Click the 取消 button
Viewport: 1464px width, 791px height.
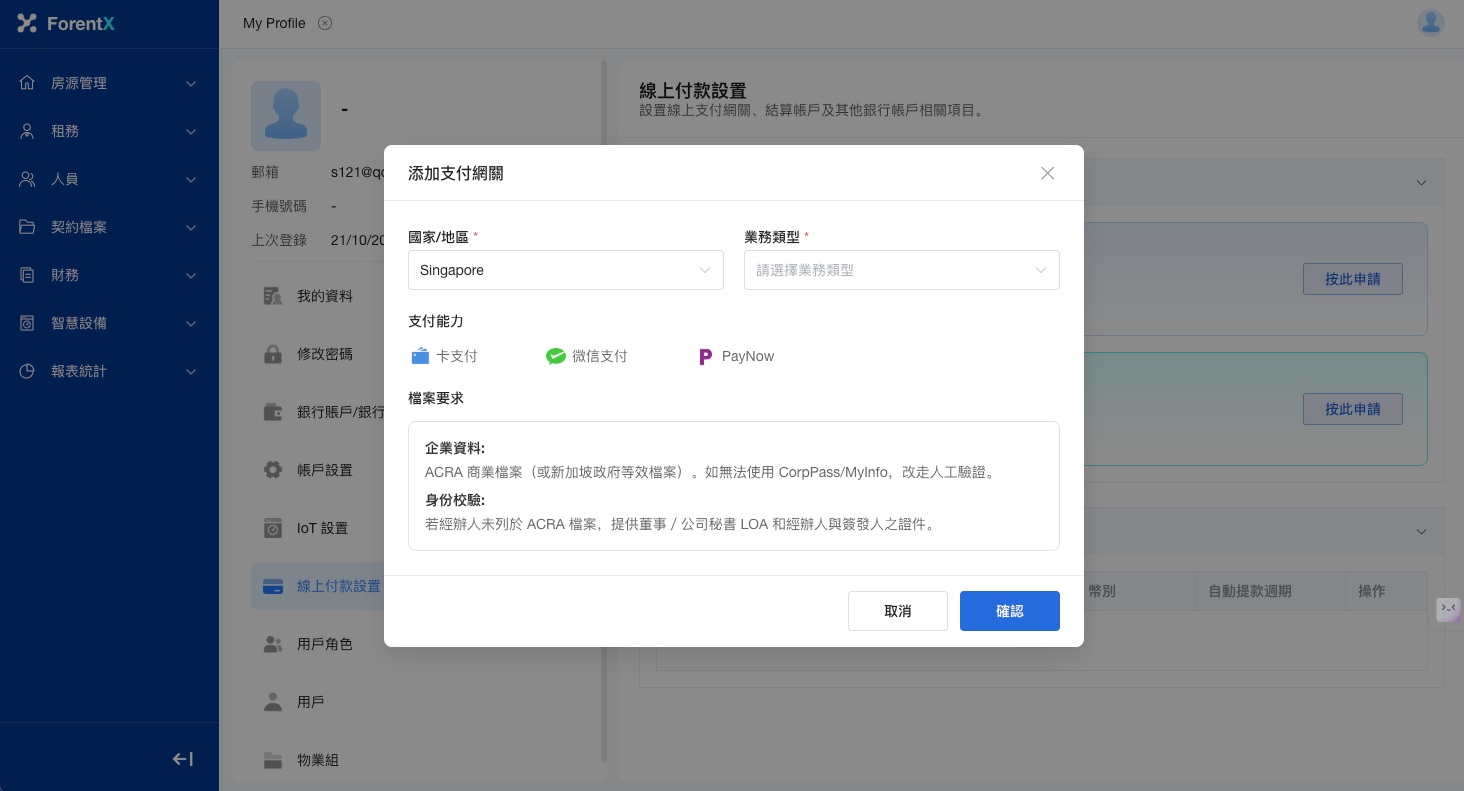click(897, 611)
